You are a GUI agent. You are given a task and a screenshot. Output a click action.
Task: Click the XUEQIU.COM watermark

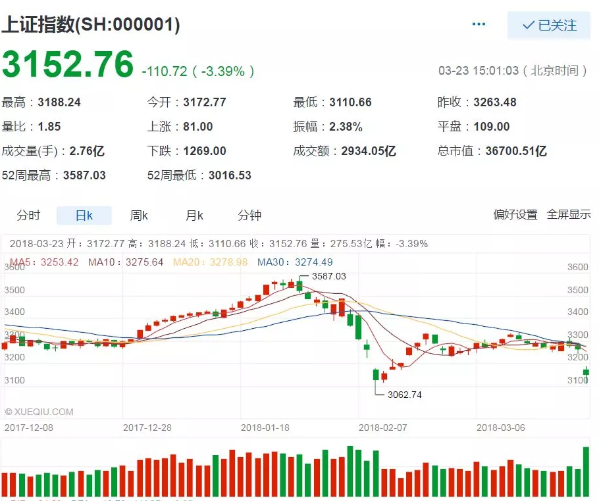39,412
